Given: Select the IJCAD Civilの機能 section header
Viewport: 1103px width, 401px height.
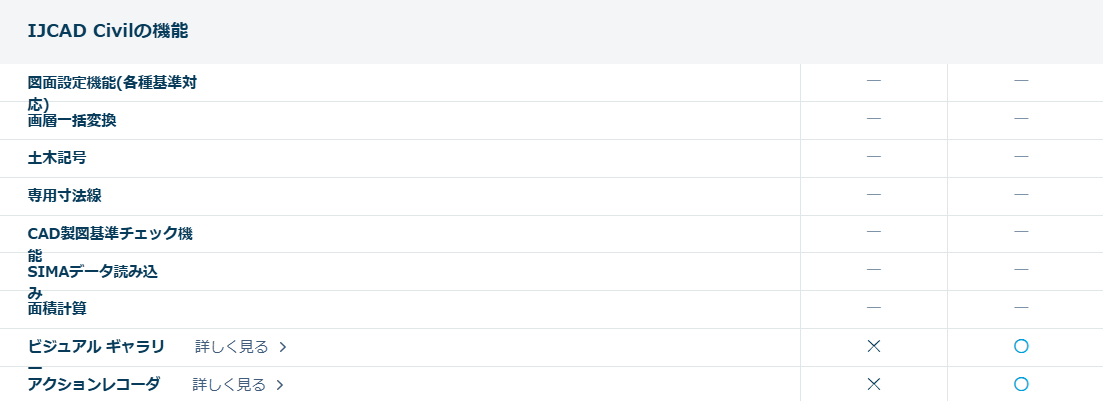Looking at the screenshot, I should (x=108, y=31).
